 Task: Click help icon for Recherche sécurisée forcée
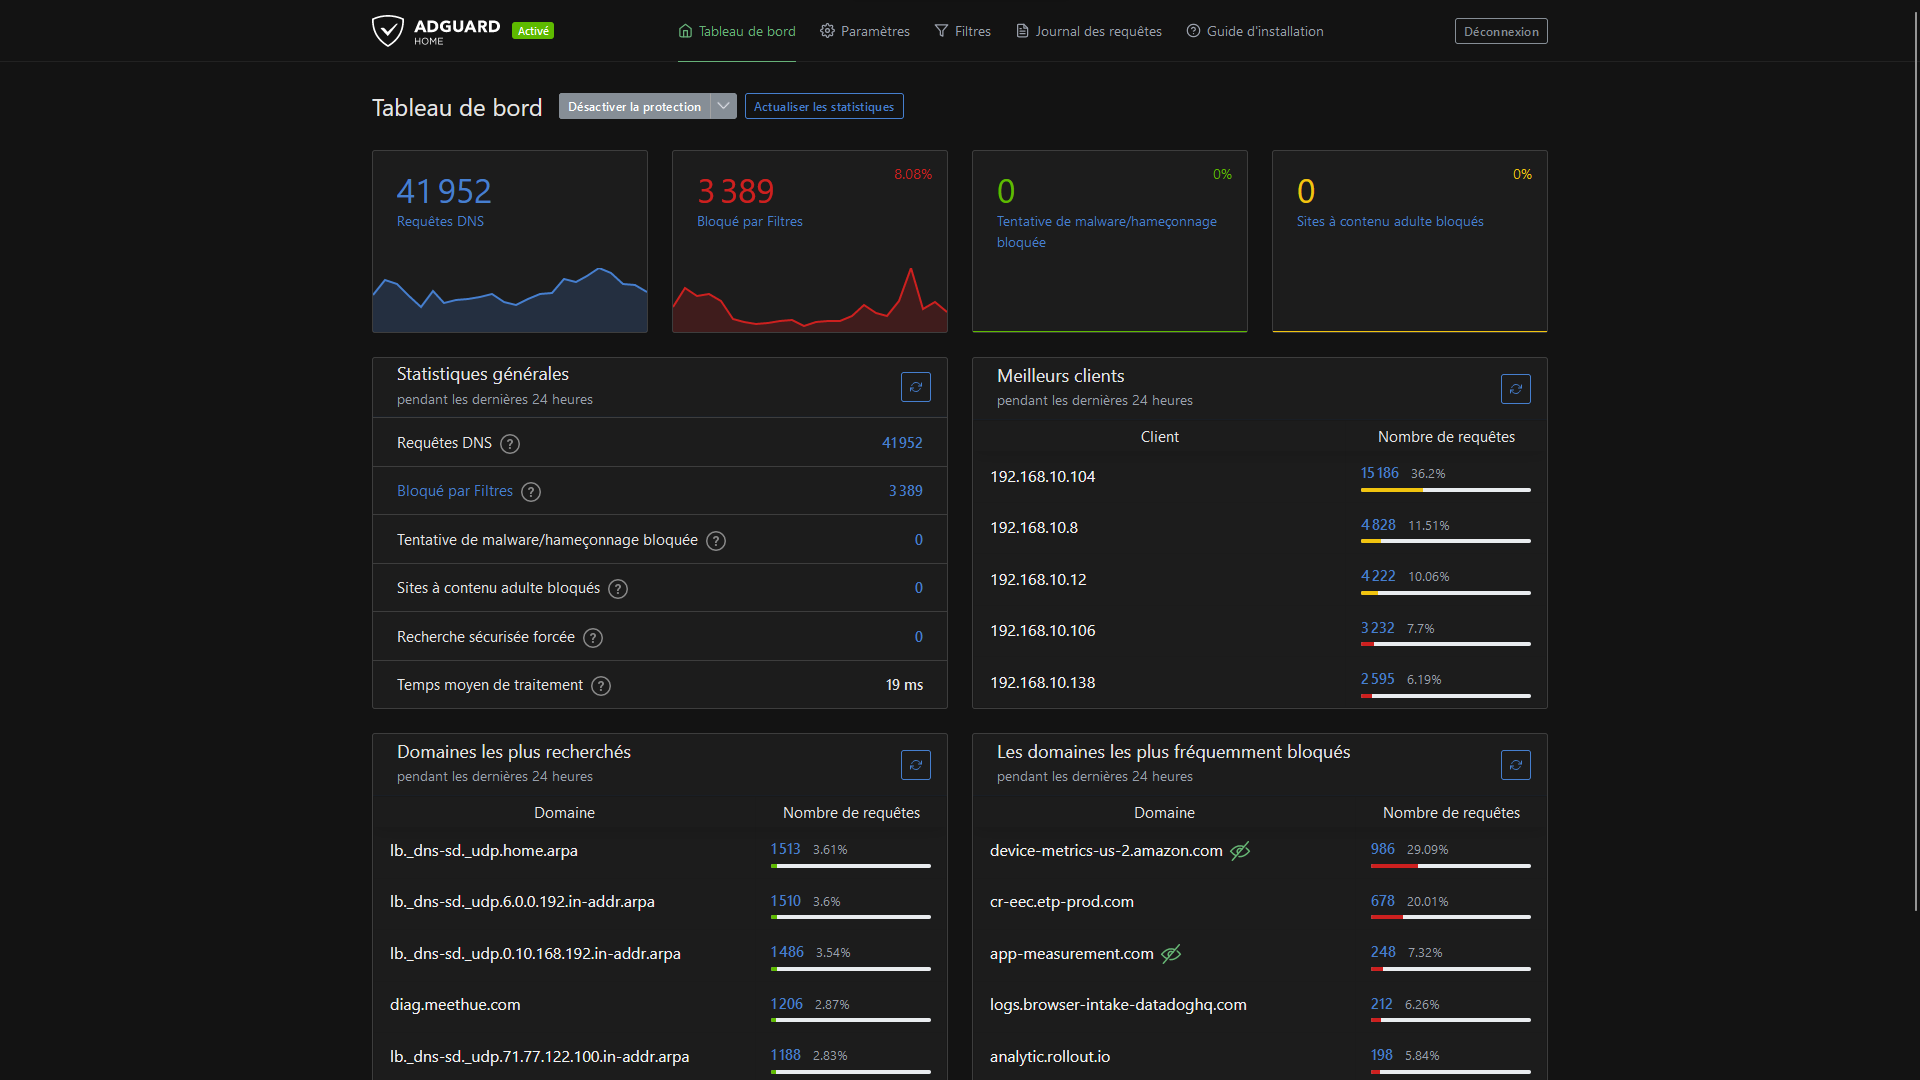point(593,638)
